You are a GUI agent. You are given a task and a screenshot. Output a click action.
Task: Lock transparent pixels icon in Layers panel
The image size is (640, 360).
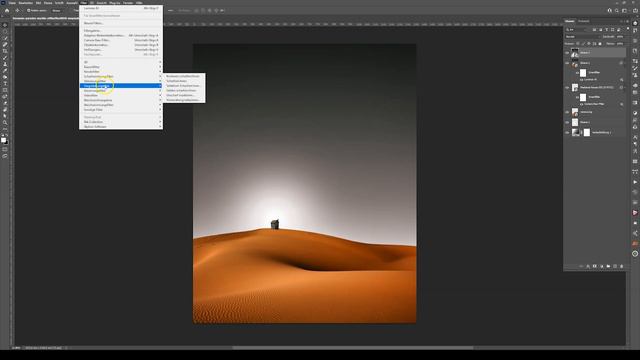coord(578,44)
